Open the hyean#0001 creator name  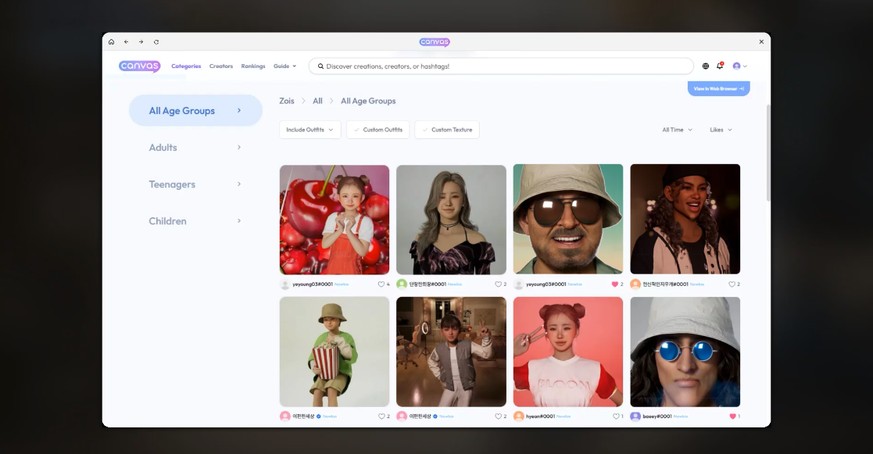[x=541, y=416]
